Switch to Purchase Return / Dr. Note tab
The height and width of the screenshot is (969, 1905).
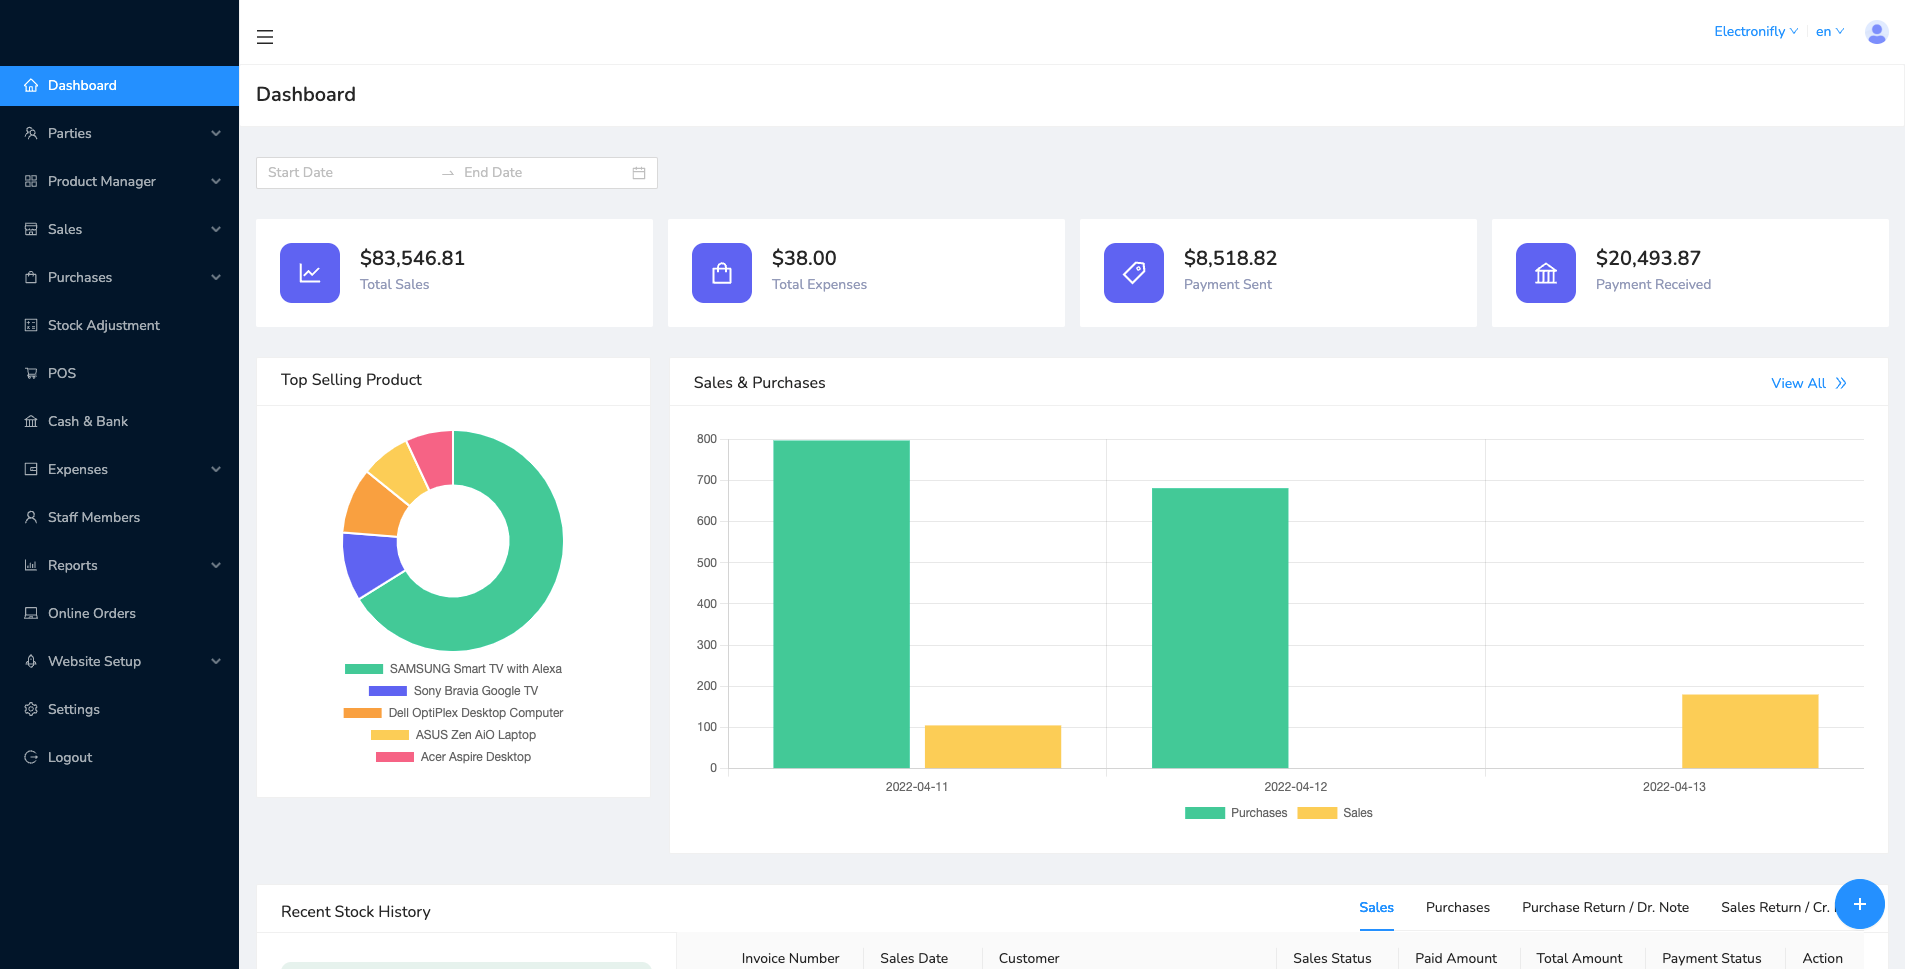coord(1605,907)
